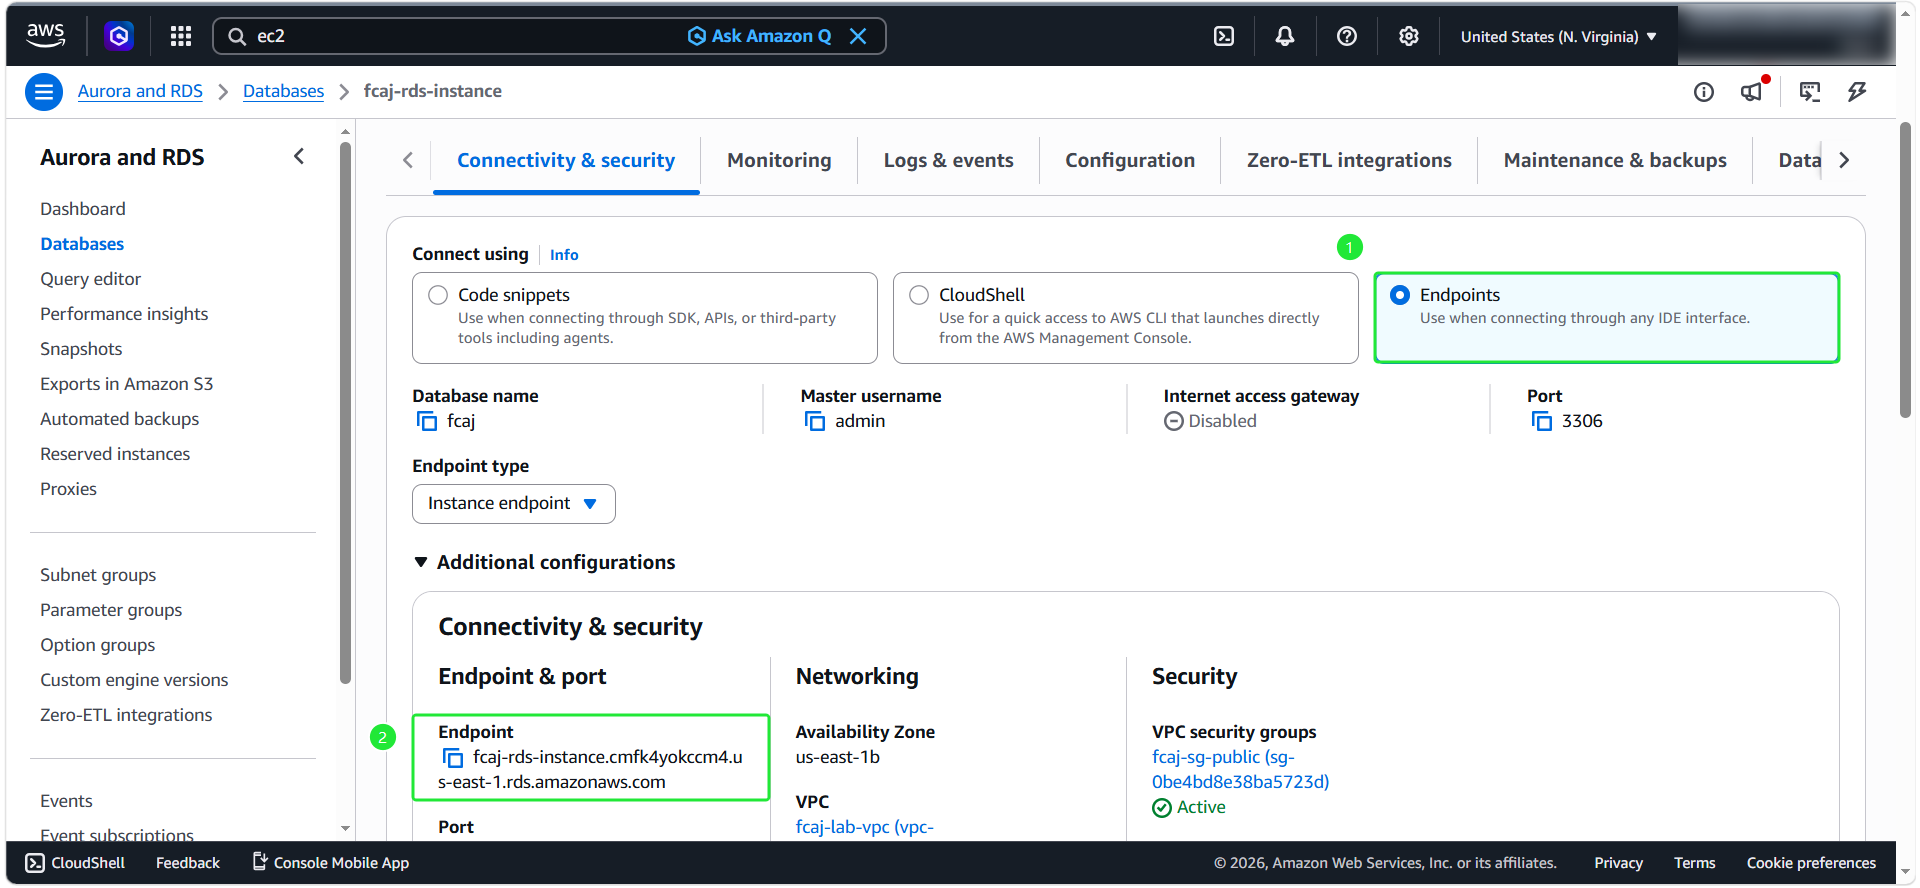Image resolution: width=1920 pixels, height=888 pixels.
Task: Open Databases in the sidebar
Action: pos(82,244)
